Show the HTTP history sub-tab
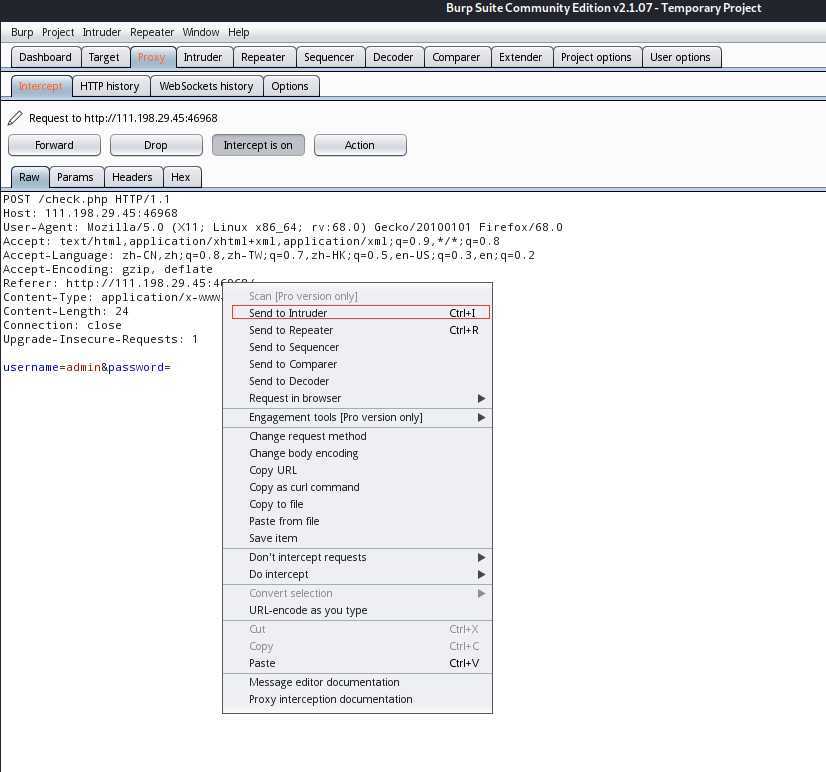The image size is (826, 772). click(110, 86)
